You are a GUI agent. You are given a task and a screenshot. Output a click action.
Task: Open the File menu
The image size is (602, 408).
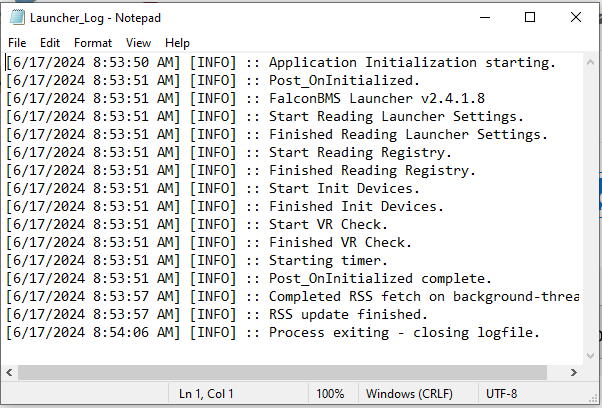[17, 43]
